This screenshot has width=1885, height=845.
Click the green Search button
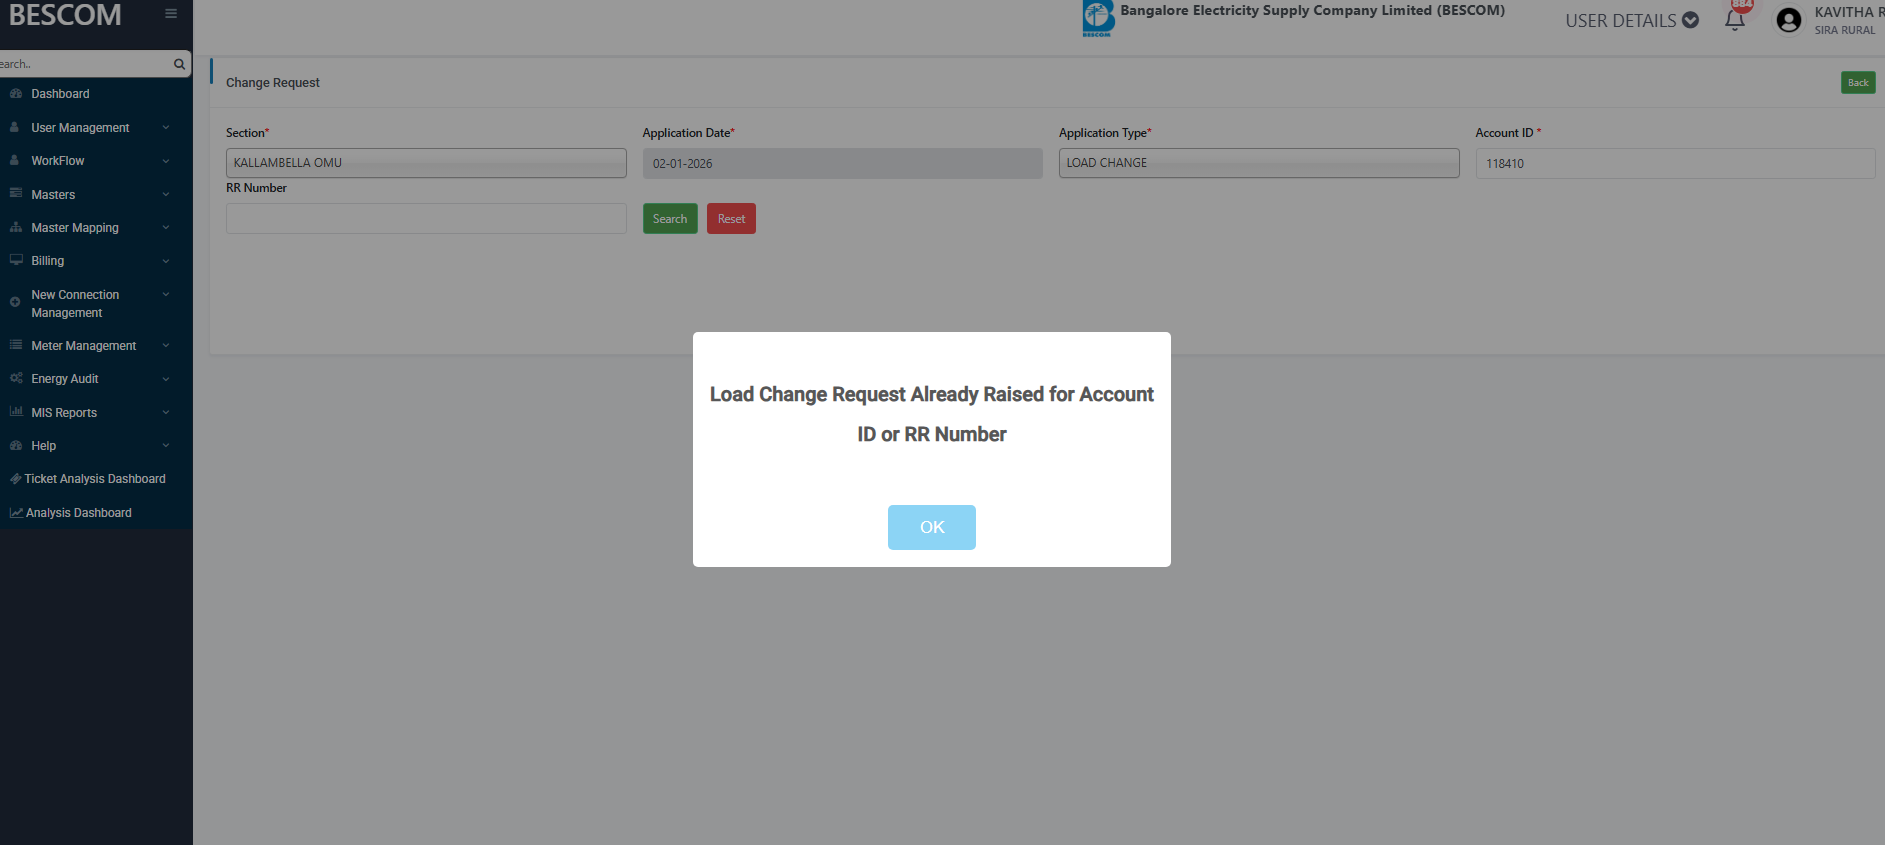(x=670, y=219)
